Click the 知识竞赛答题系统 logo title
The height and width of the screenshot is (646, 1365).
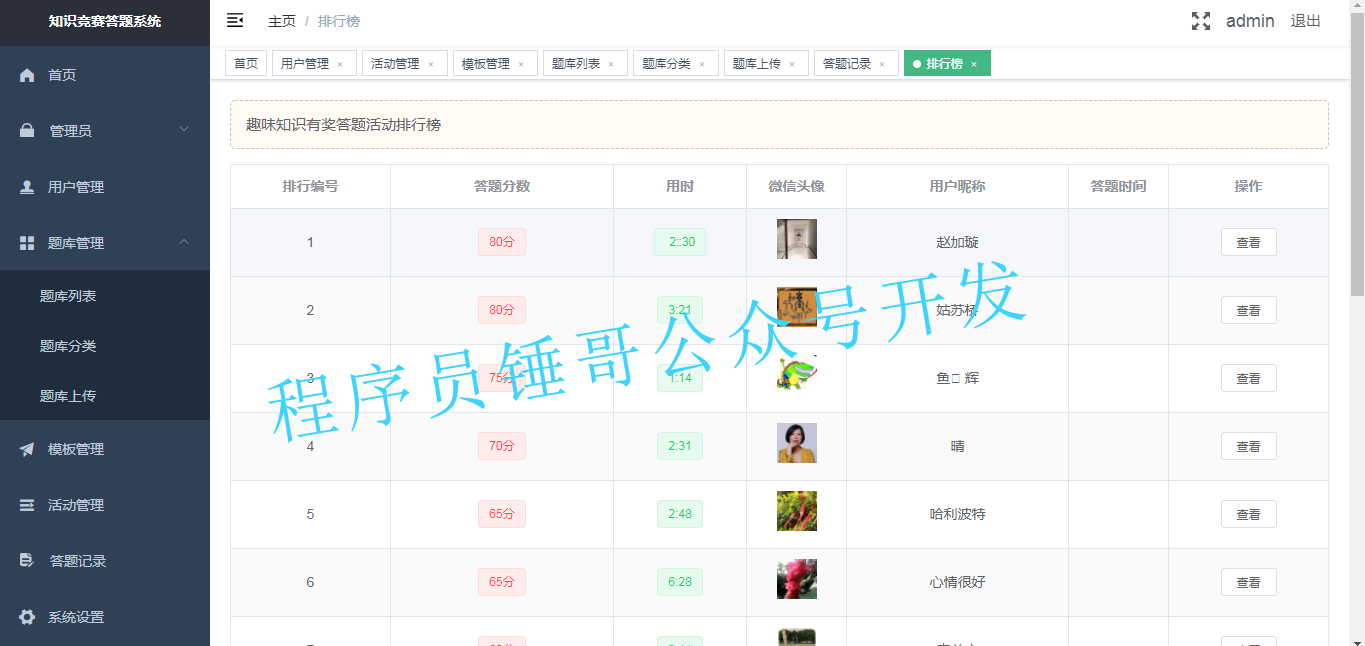[x=105, y=21]
